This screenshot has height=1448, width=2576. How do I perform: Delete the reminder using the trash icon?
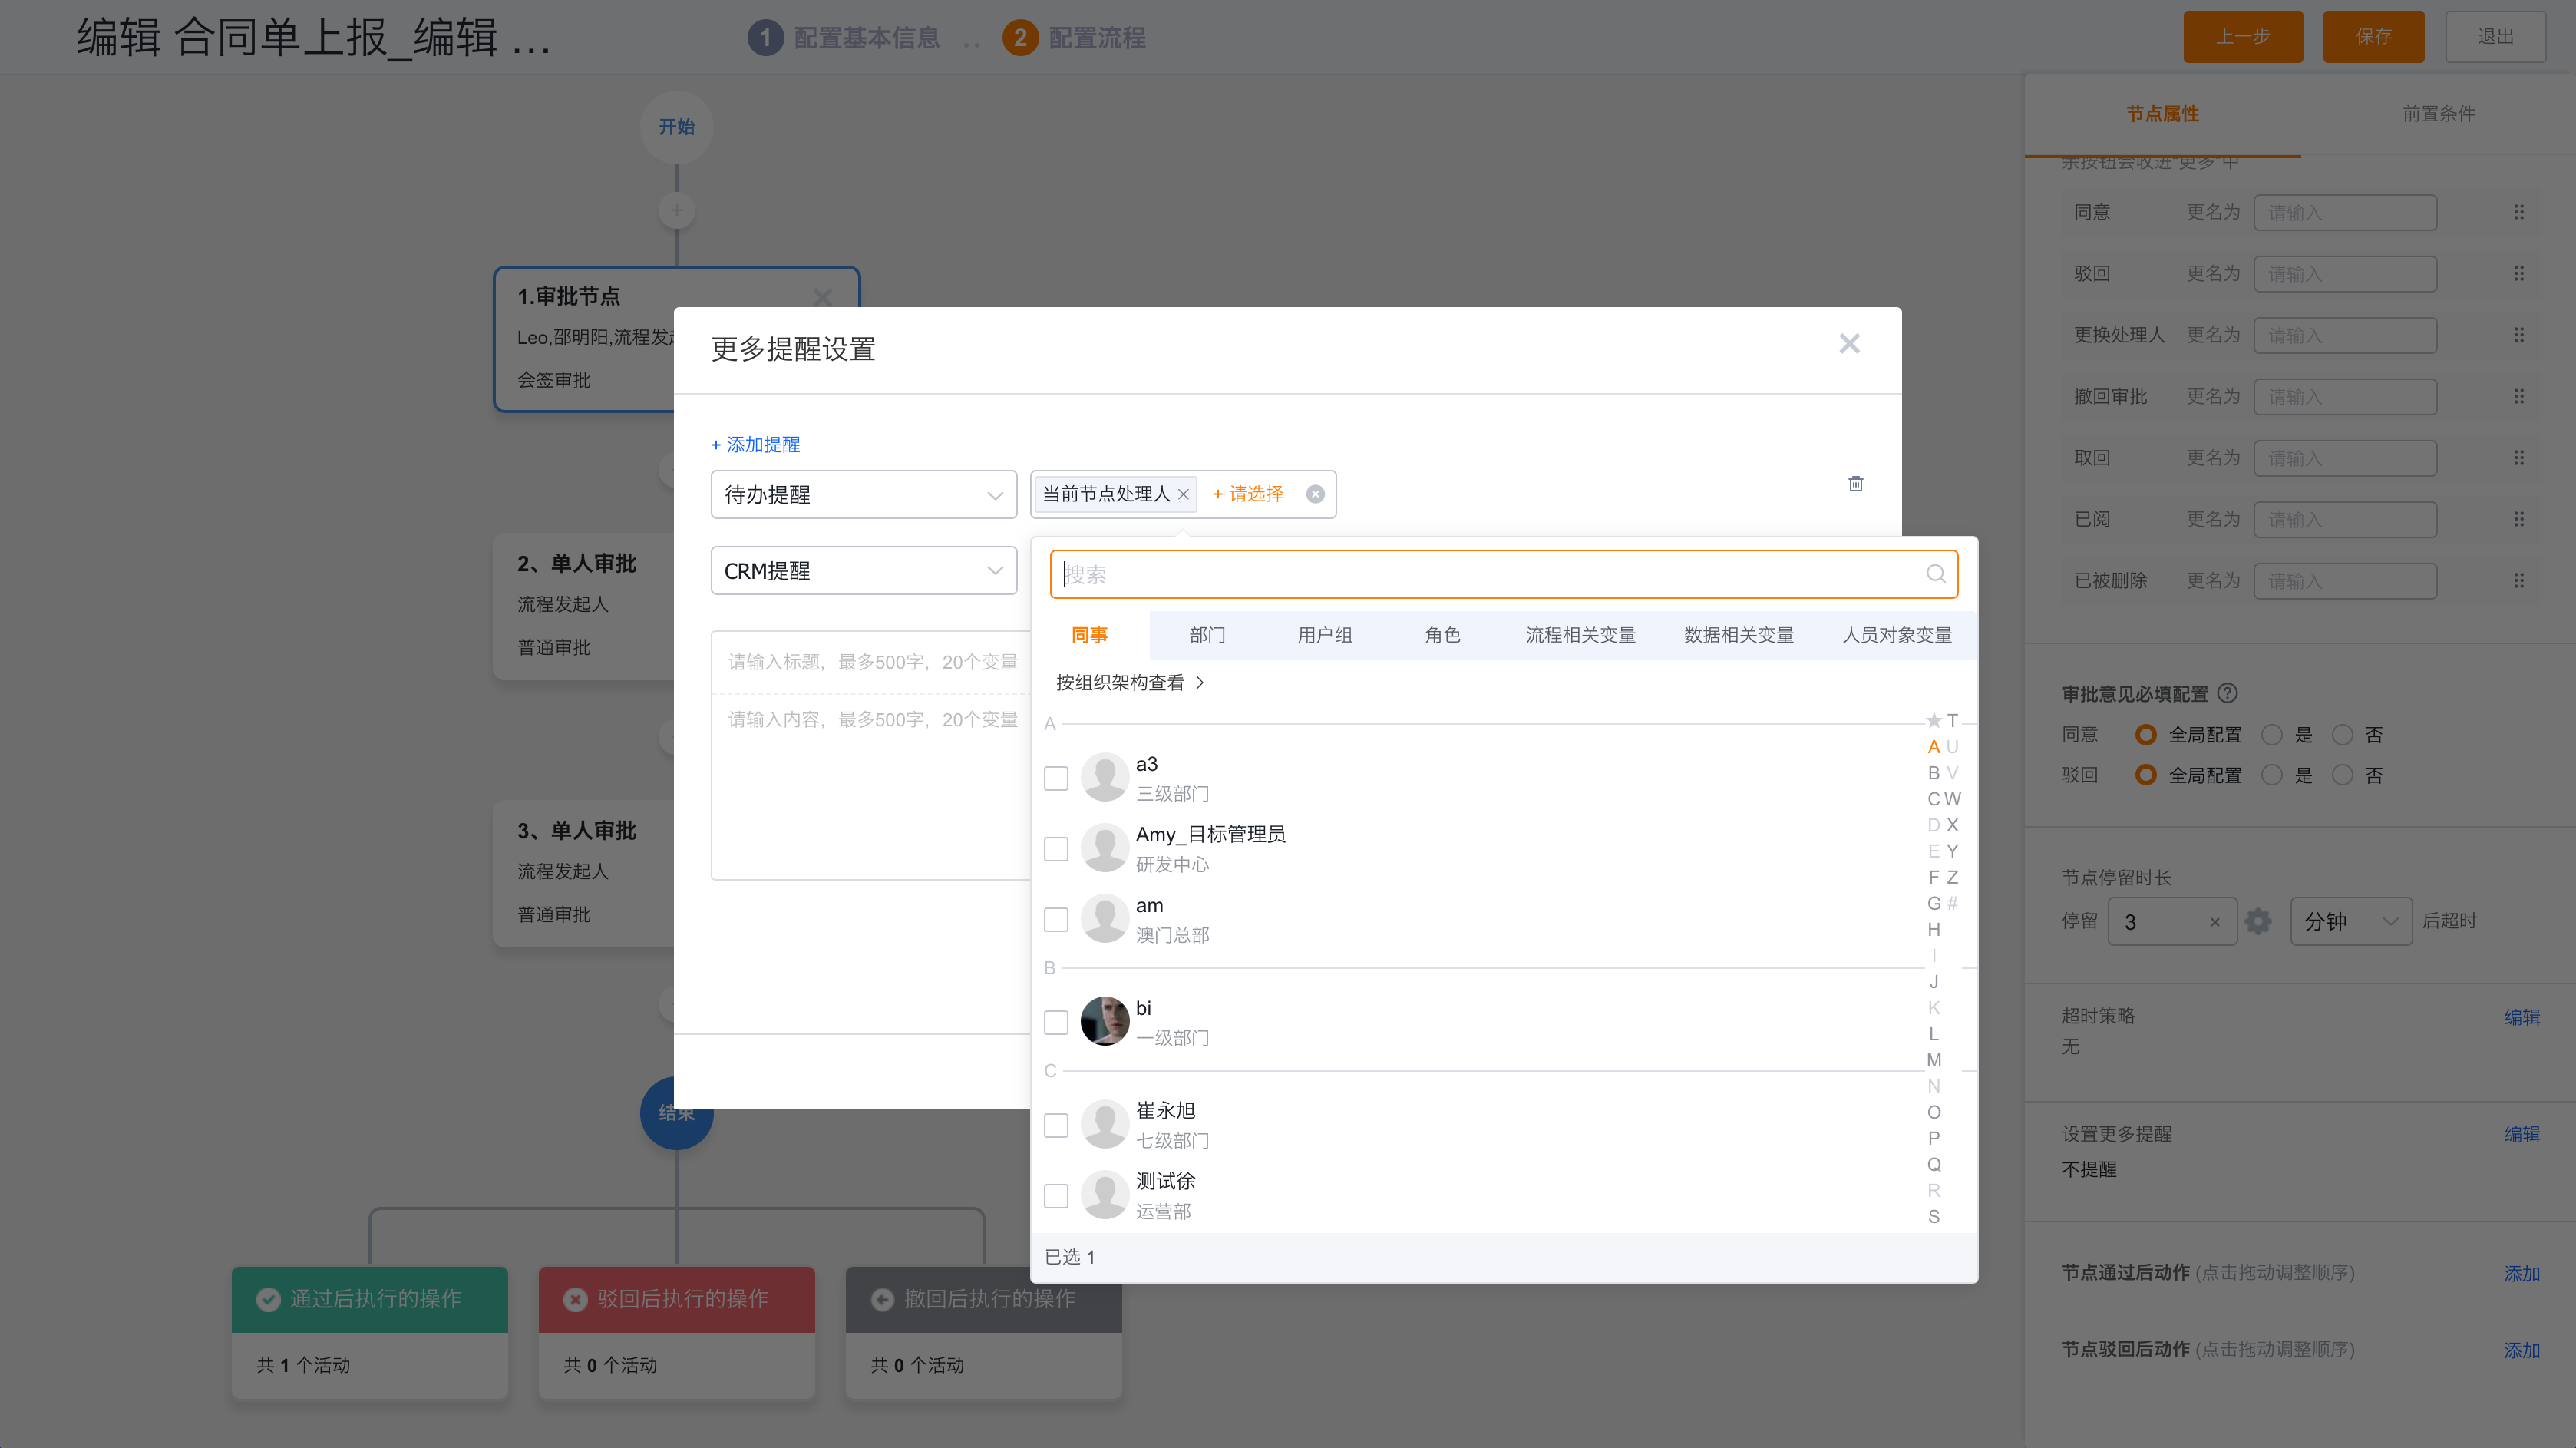(1856, 483)
